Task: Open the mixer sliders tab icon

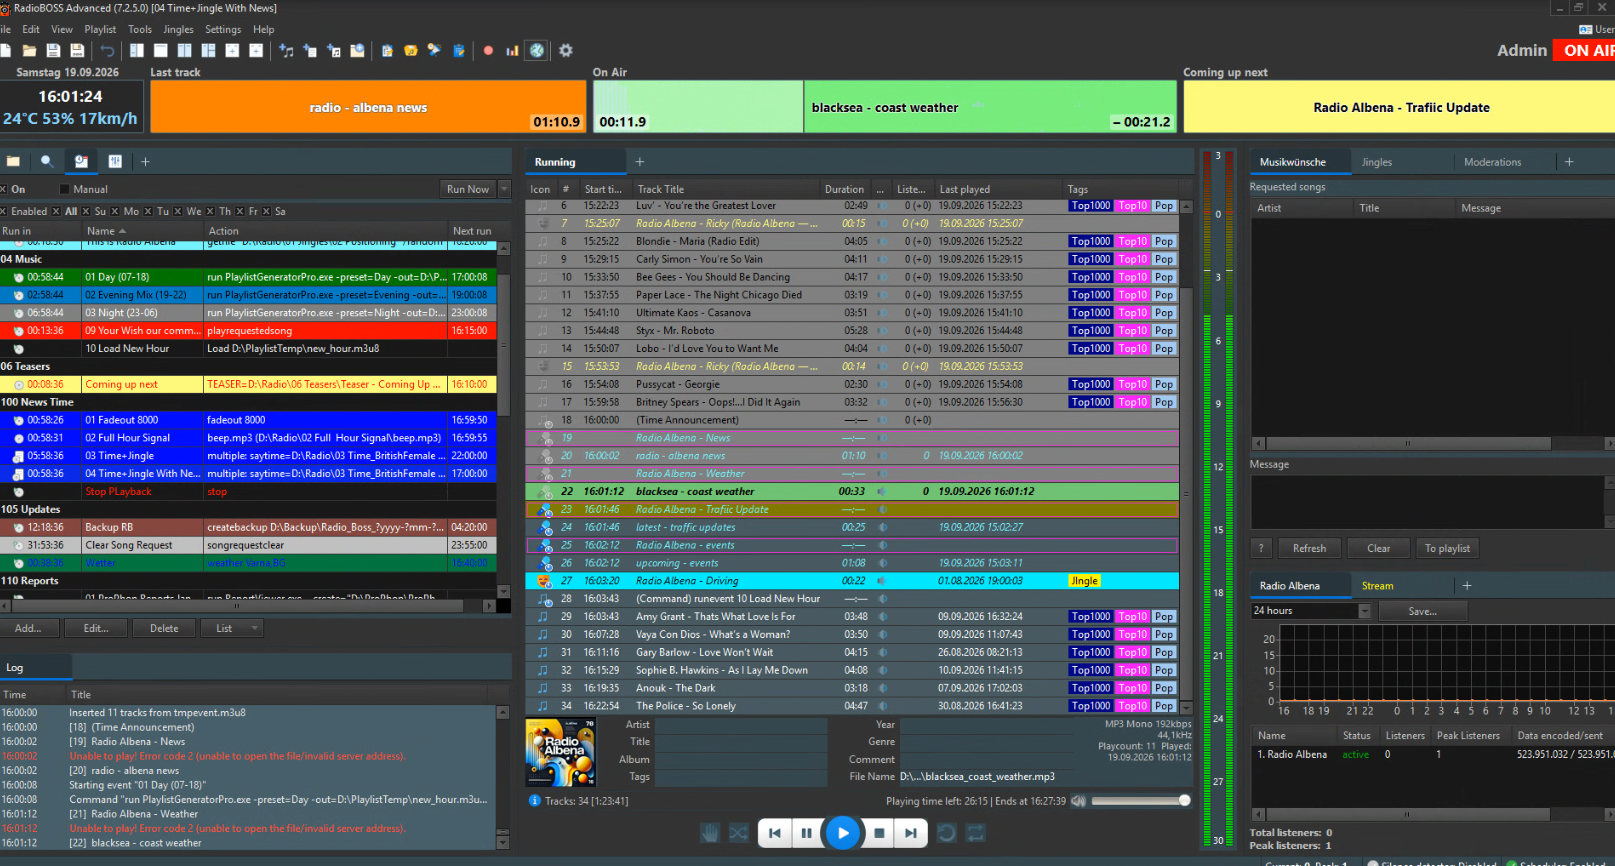Action: [115, 161]
